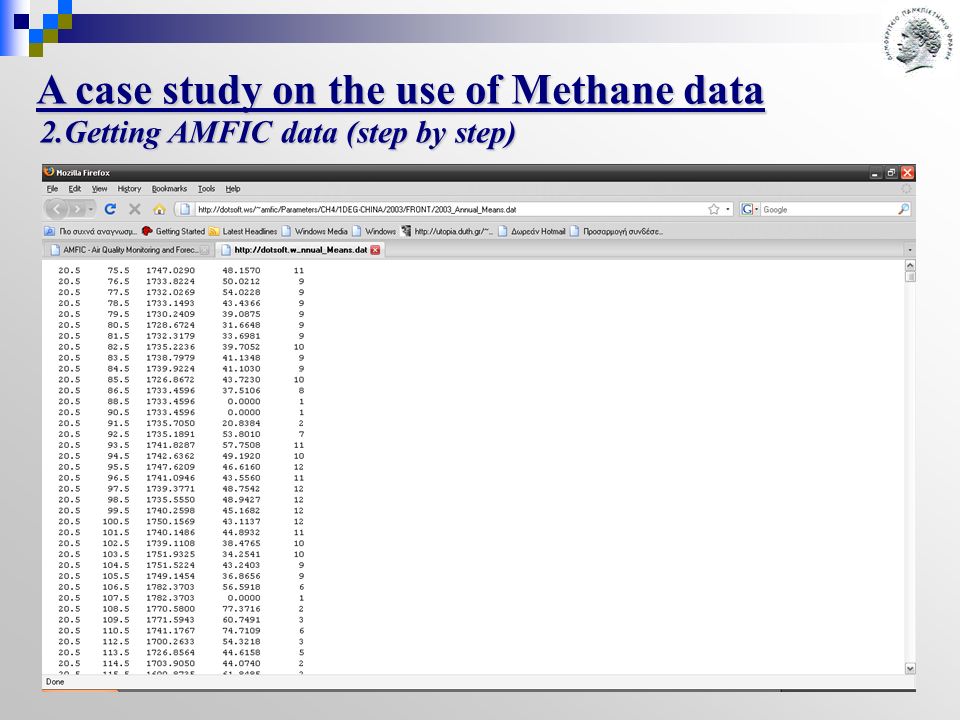Viewport: 960px width, 720px height.
Task: Open the Προσαρμογή συνδέσε... bookmark
Action: tap(617, 231)
